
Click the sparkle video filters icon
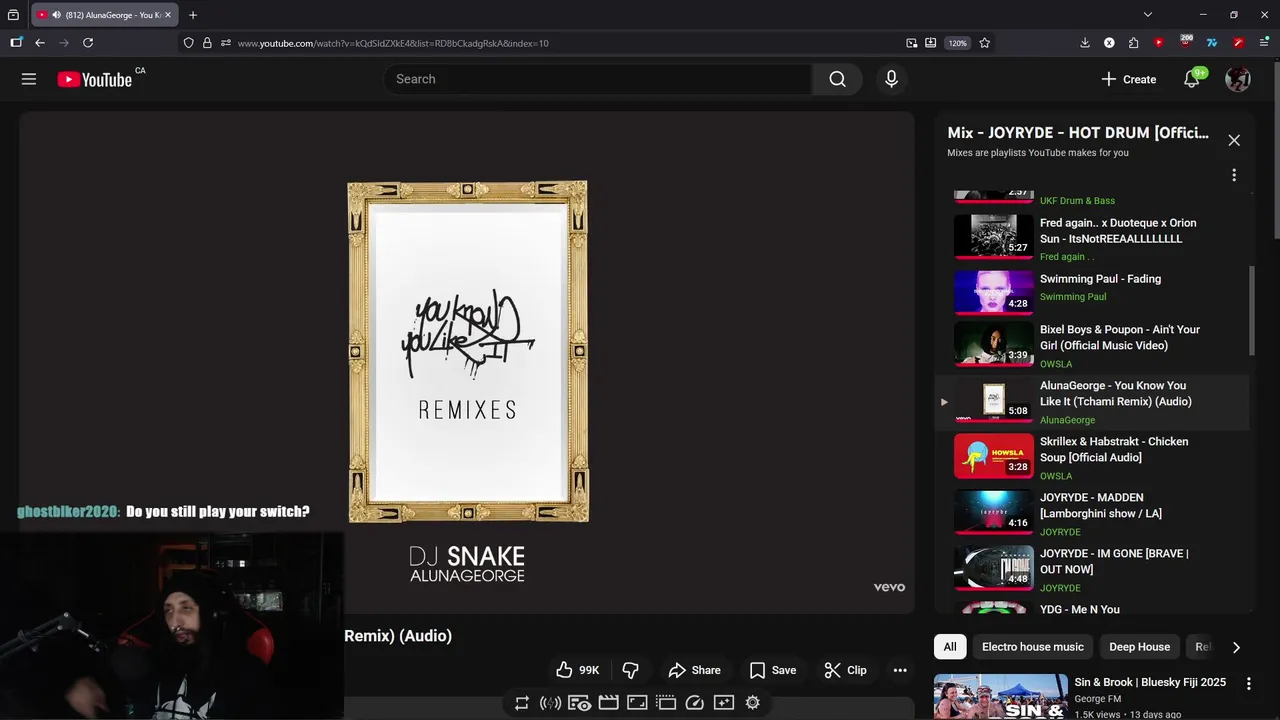(x=724, y=703)
